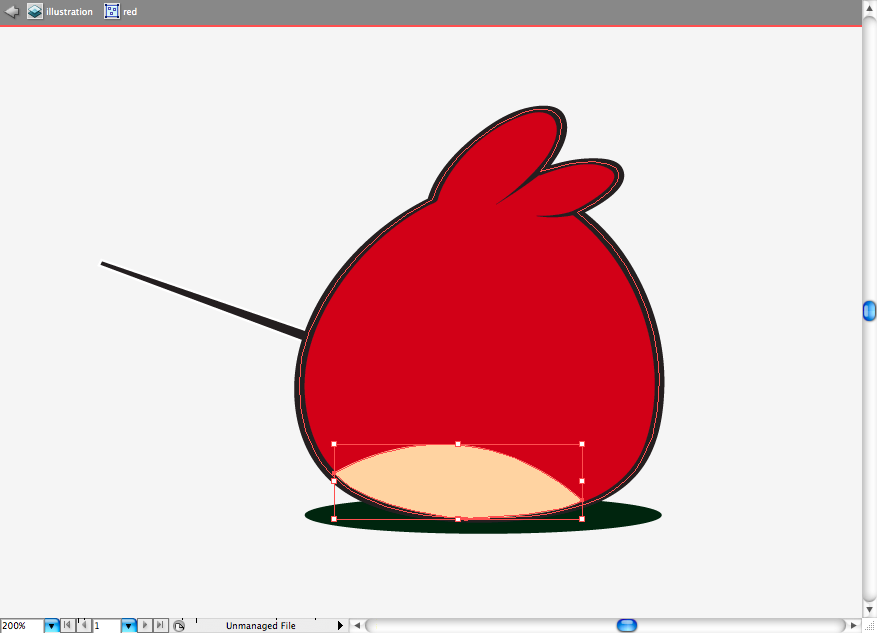Click the bottom-left bounding box handle
This screenshot has height=633, width=877.
(334, 519)
